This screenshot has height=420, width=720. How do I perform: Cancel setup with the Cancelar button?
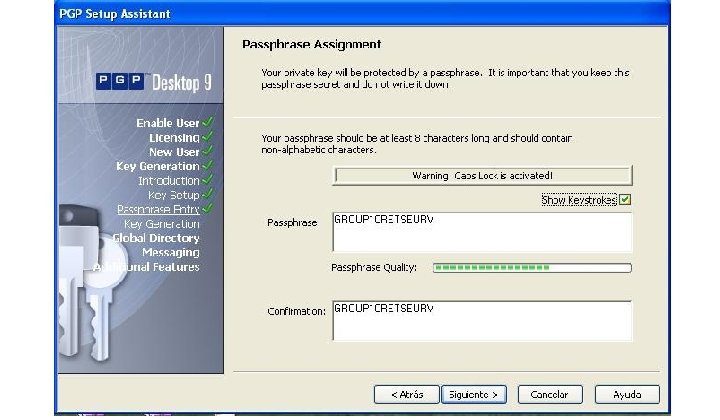[550, 394]
